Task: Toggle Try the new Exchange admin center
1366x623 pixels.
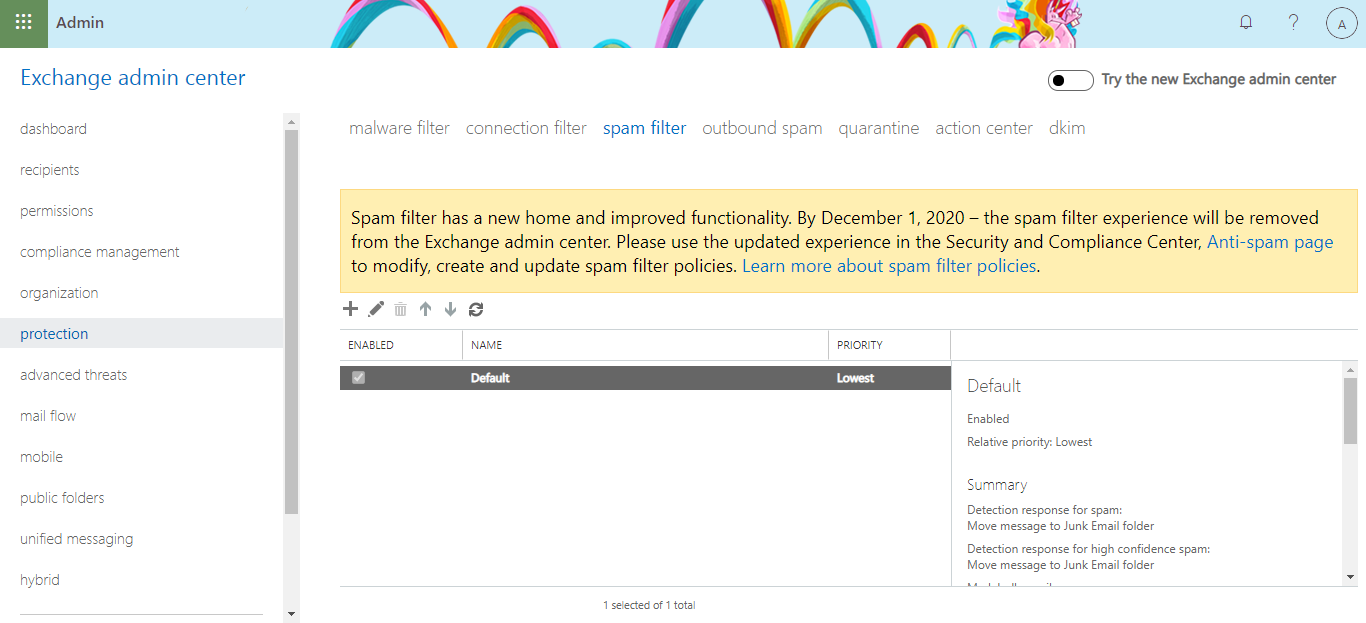Action: (1071, 80)
